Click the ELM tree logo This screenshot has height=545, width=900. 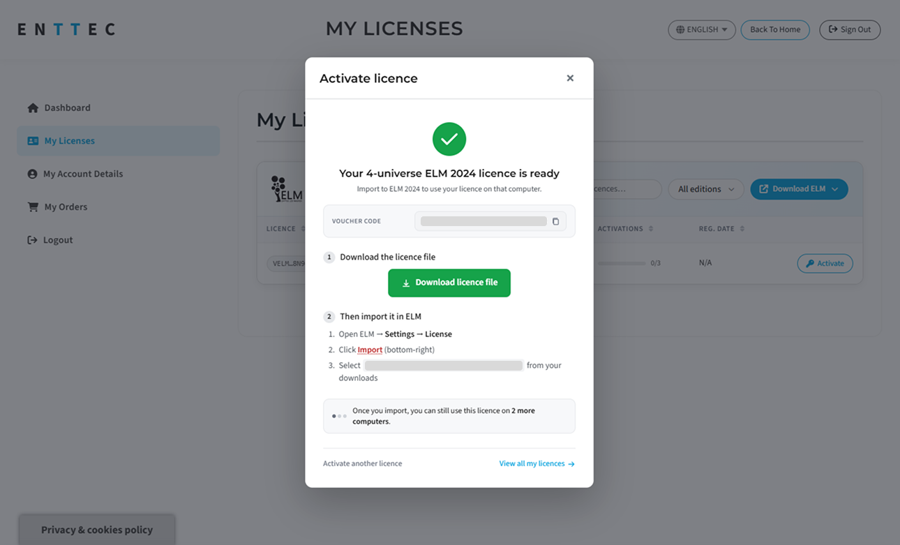286,189
